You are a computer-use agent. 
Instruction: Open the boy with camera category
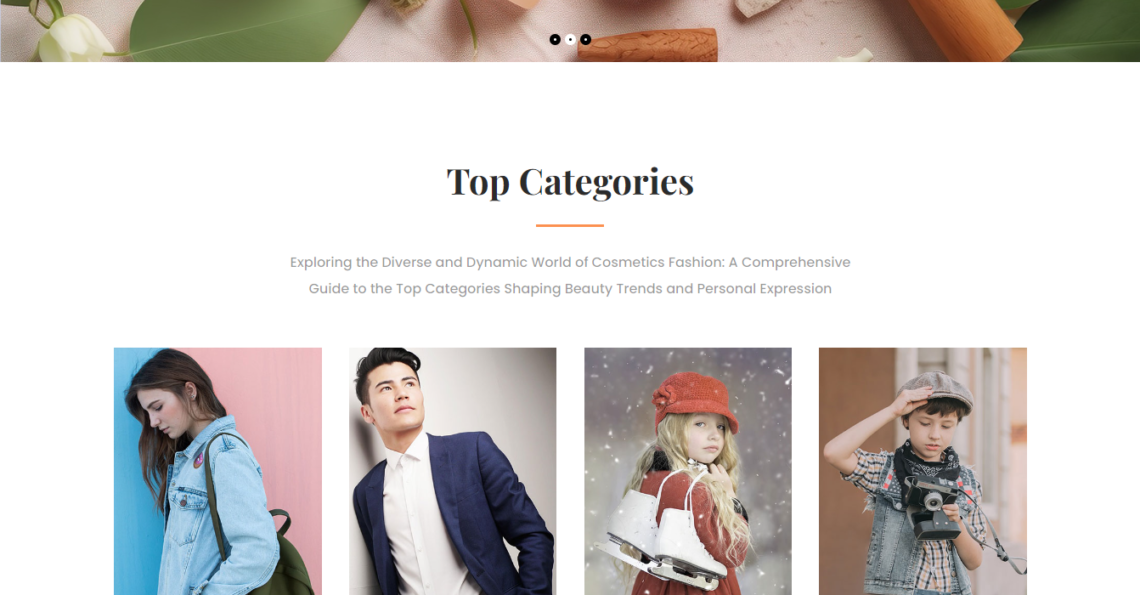click(x=923, y=471)
